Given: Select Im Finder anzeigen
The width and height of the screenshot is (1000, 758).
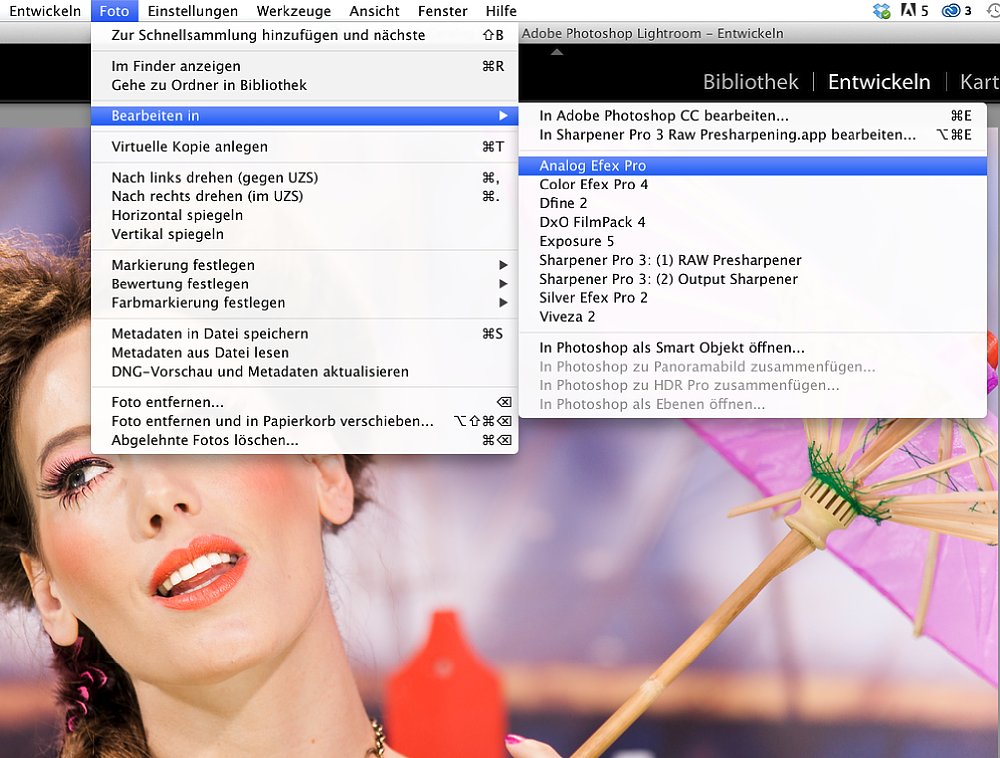Looking at the screenshot, I should (305, 66).
